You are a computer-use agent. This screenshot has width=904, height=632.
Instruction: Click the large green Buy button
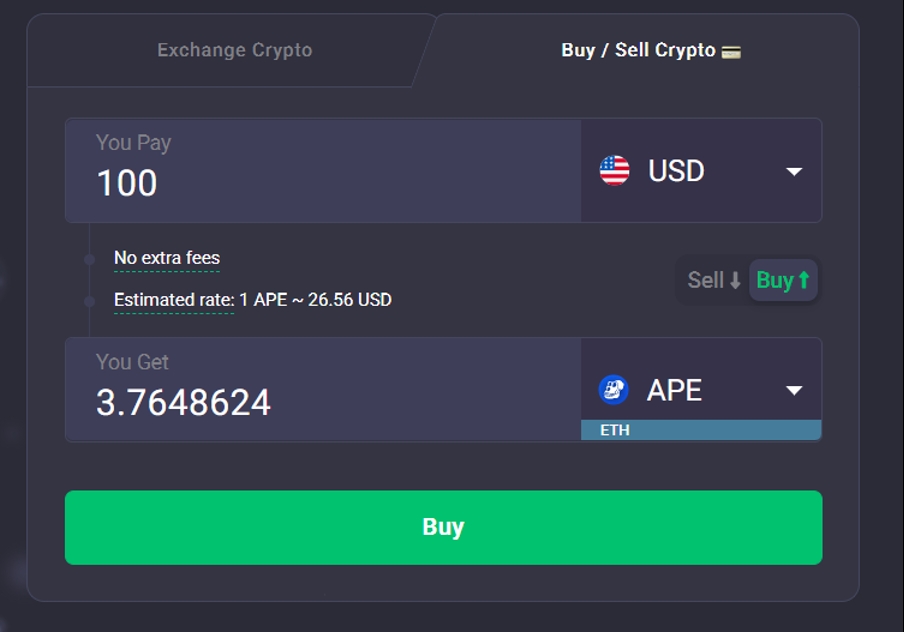[443, 528]
